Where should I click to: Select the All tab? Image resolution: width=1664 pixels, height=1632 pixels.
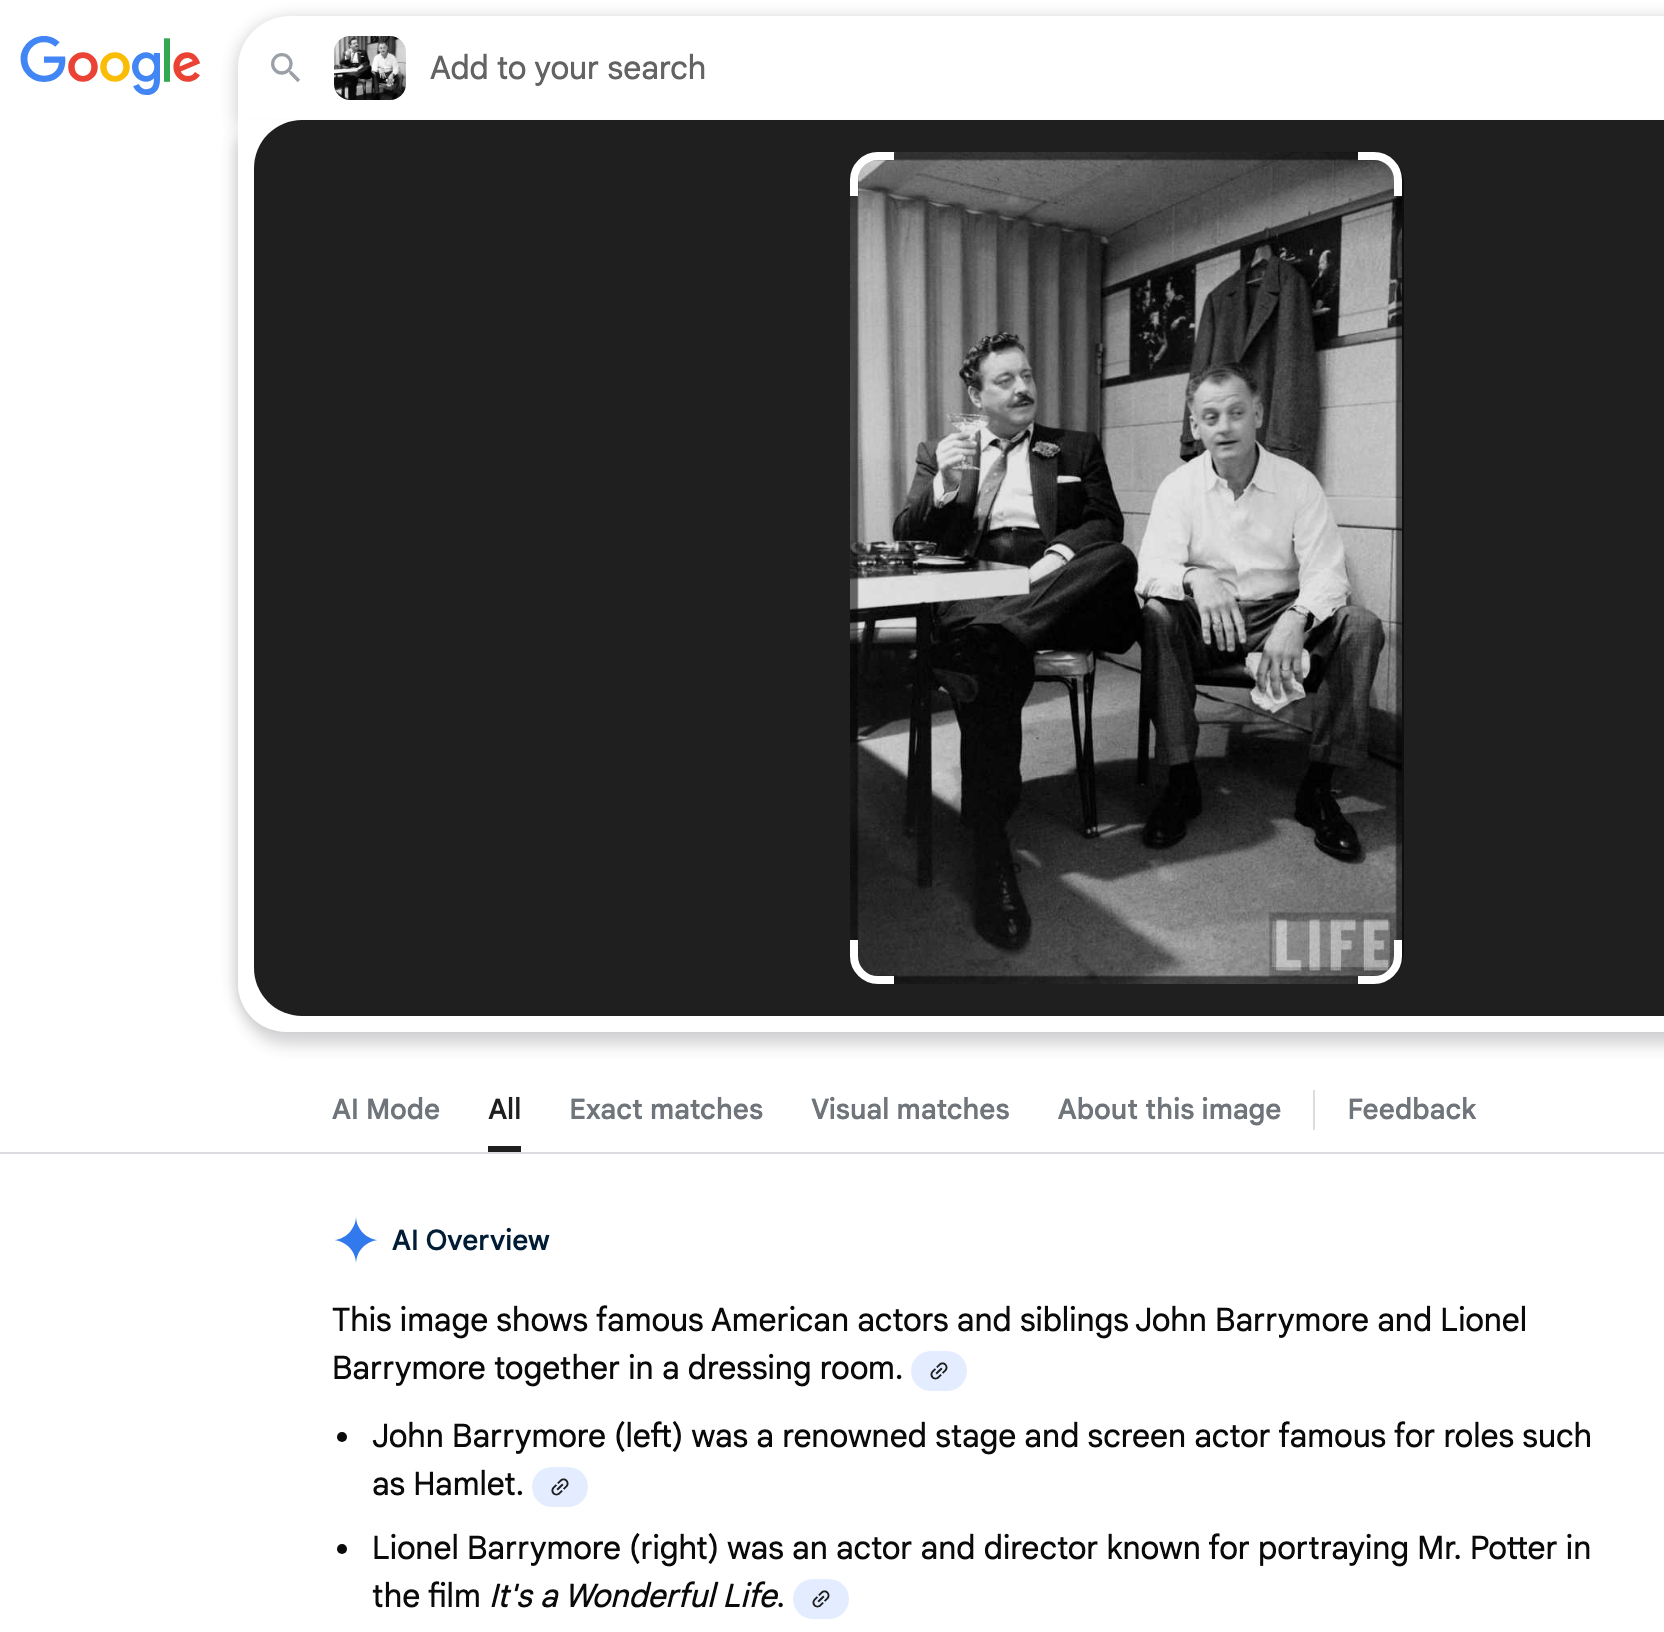504,1109
